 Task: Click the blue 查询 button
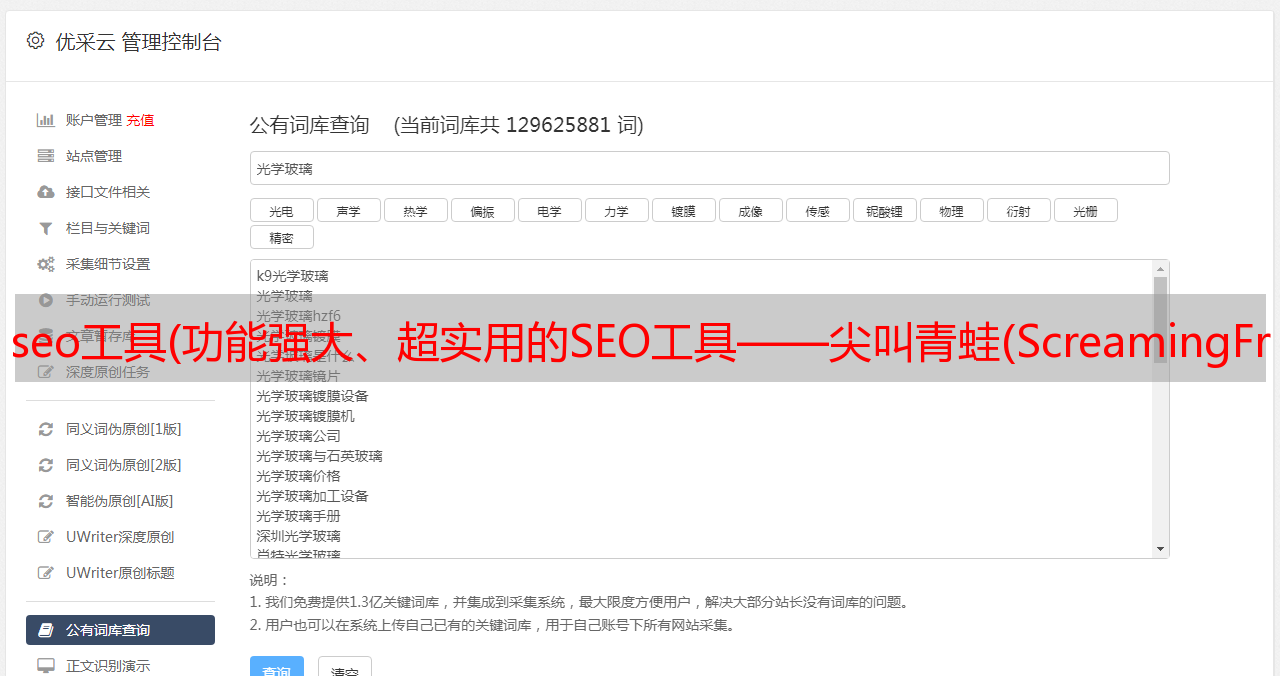[277, 667]
